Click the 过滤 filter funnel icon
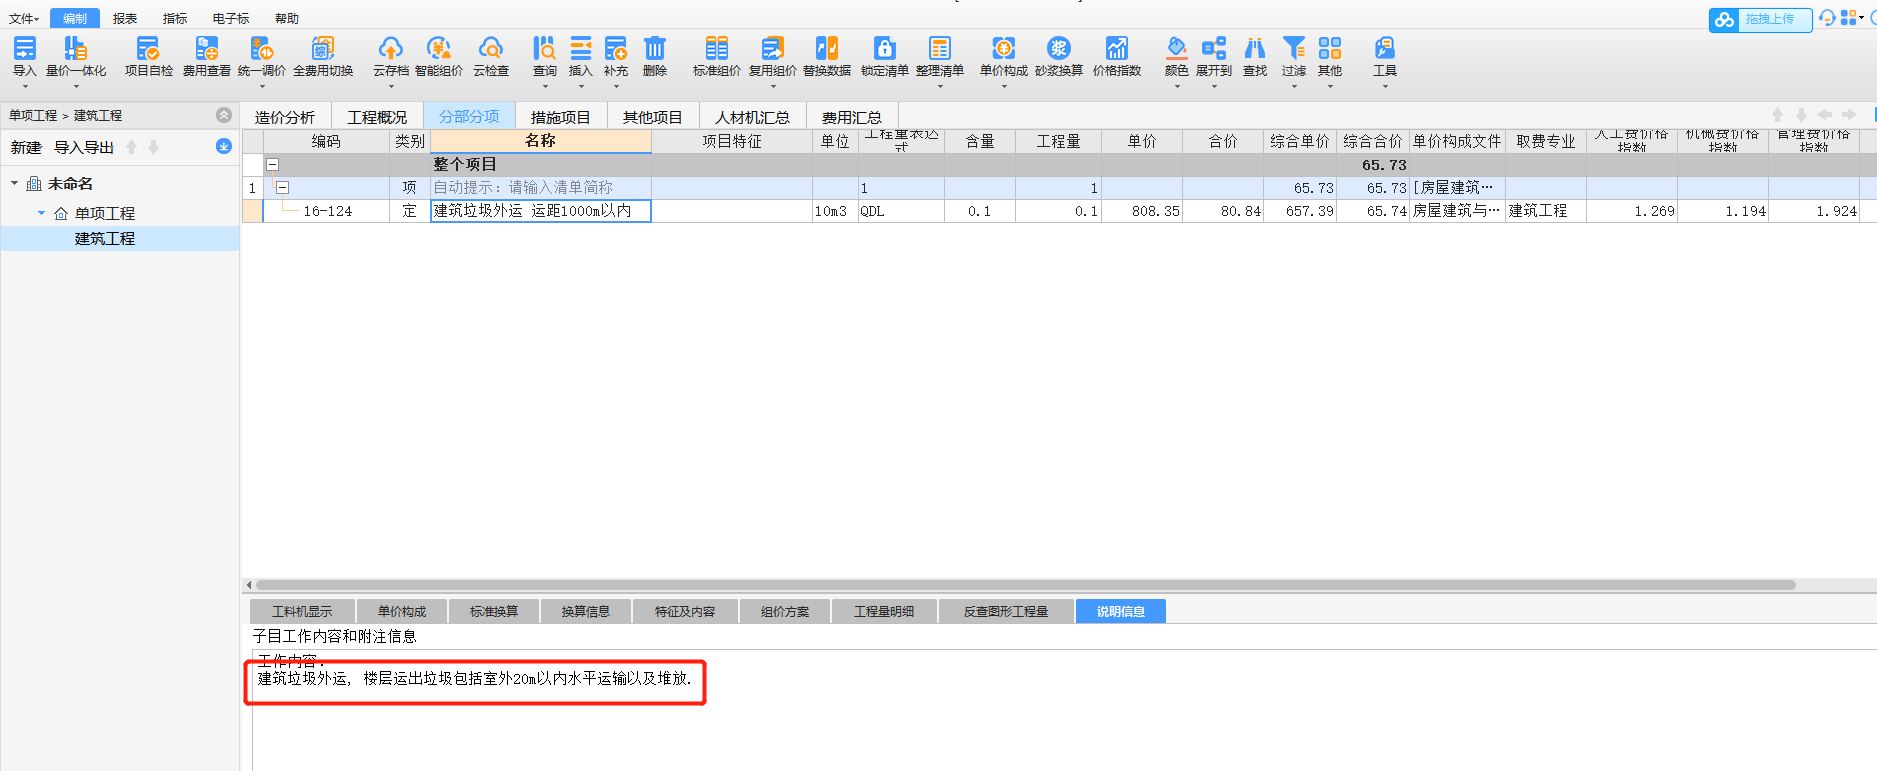The image size is (1877, 771). point(1293,48)
